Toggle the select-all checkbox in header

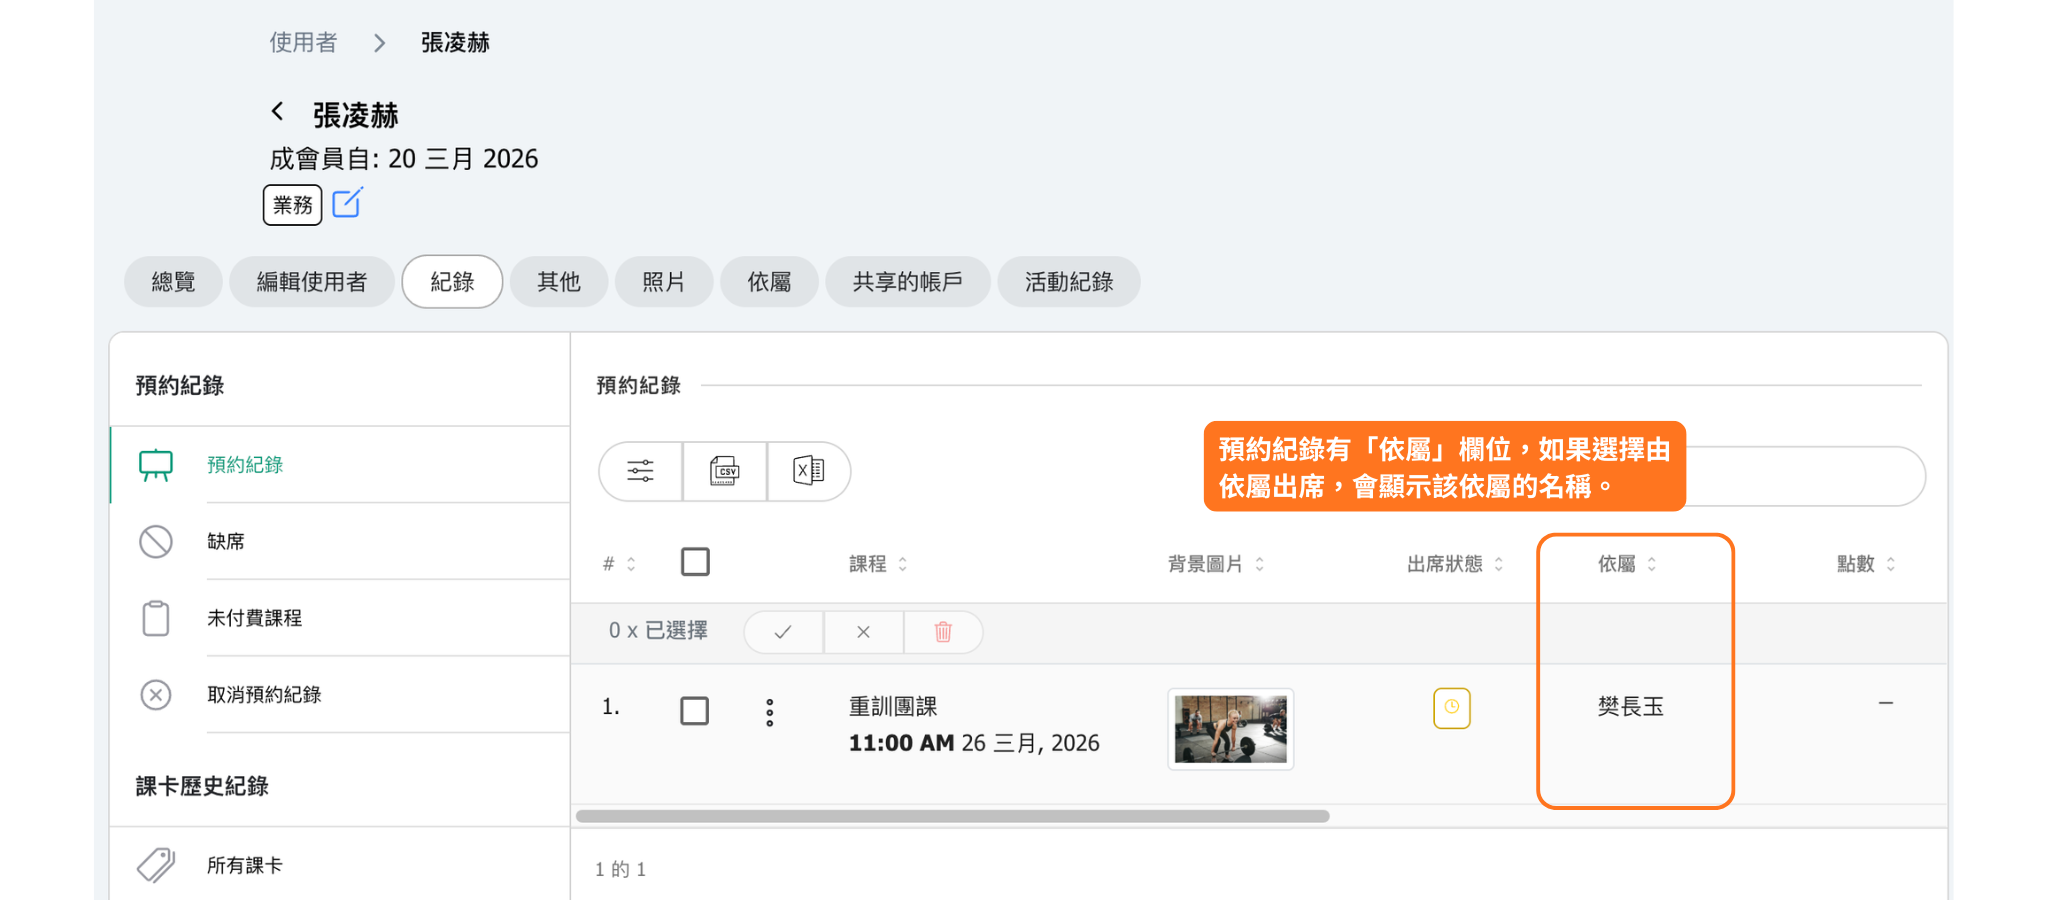(695, 562)
